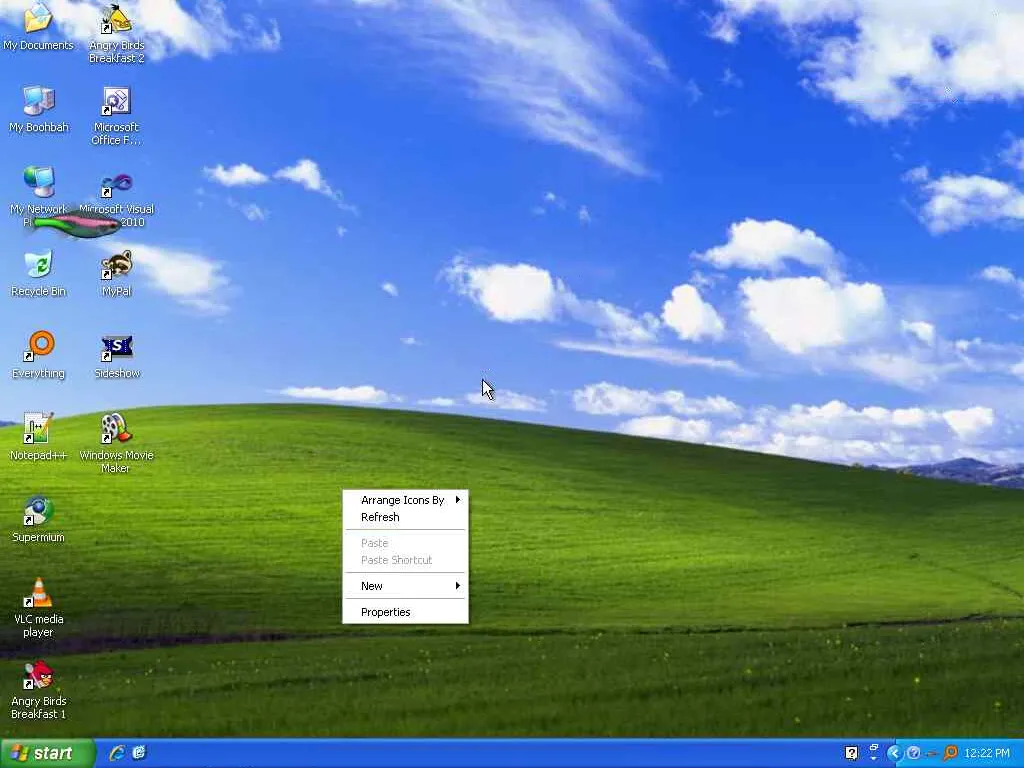Select the Windows Movie Maker shortcut

coord(116,443)
